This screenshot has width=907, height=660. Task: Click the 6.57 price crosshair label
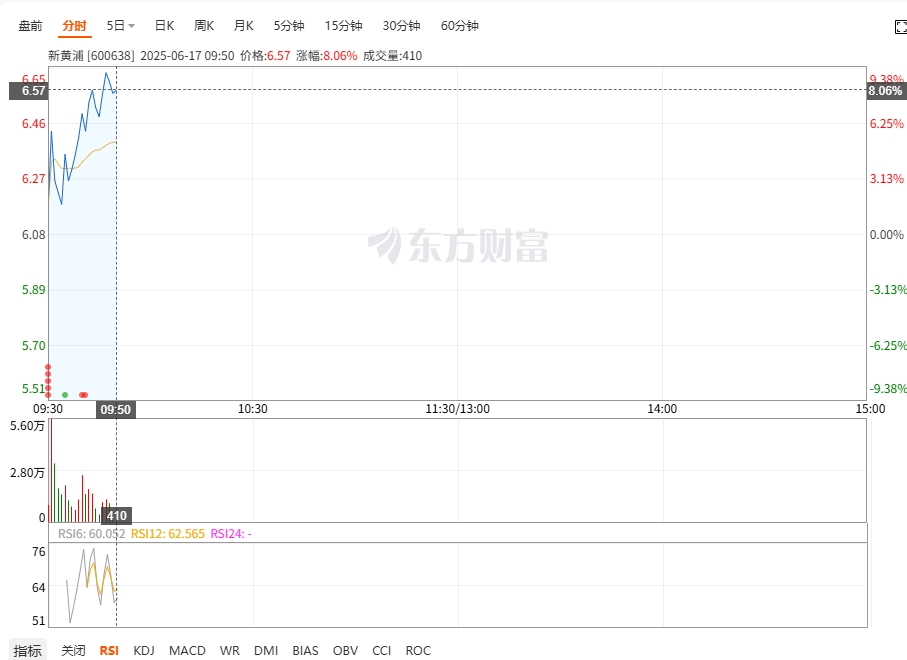click(28, 91)
